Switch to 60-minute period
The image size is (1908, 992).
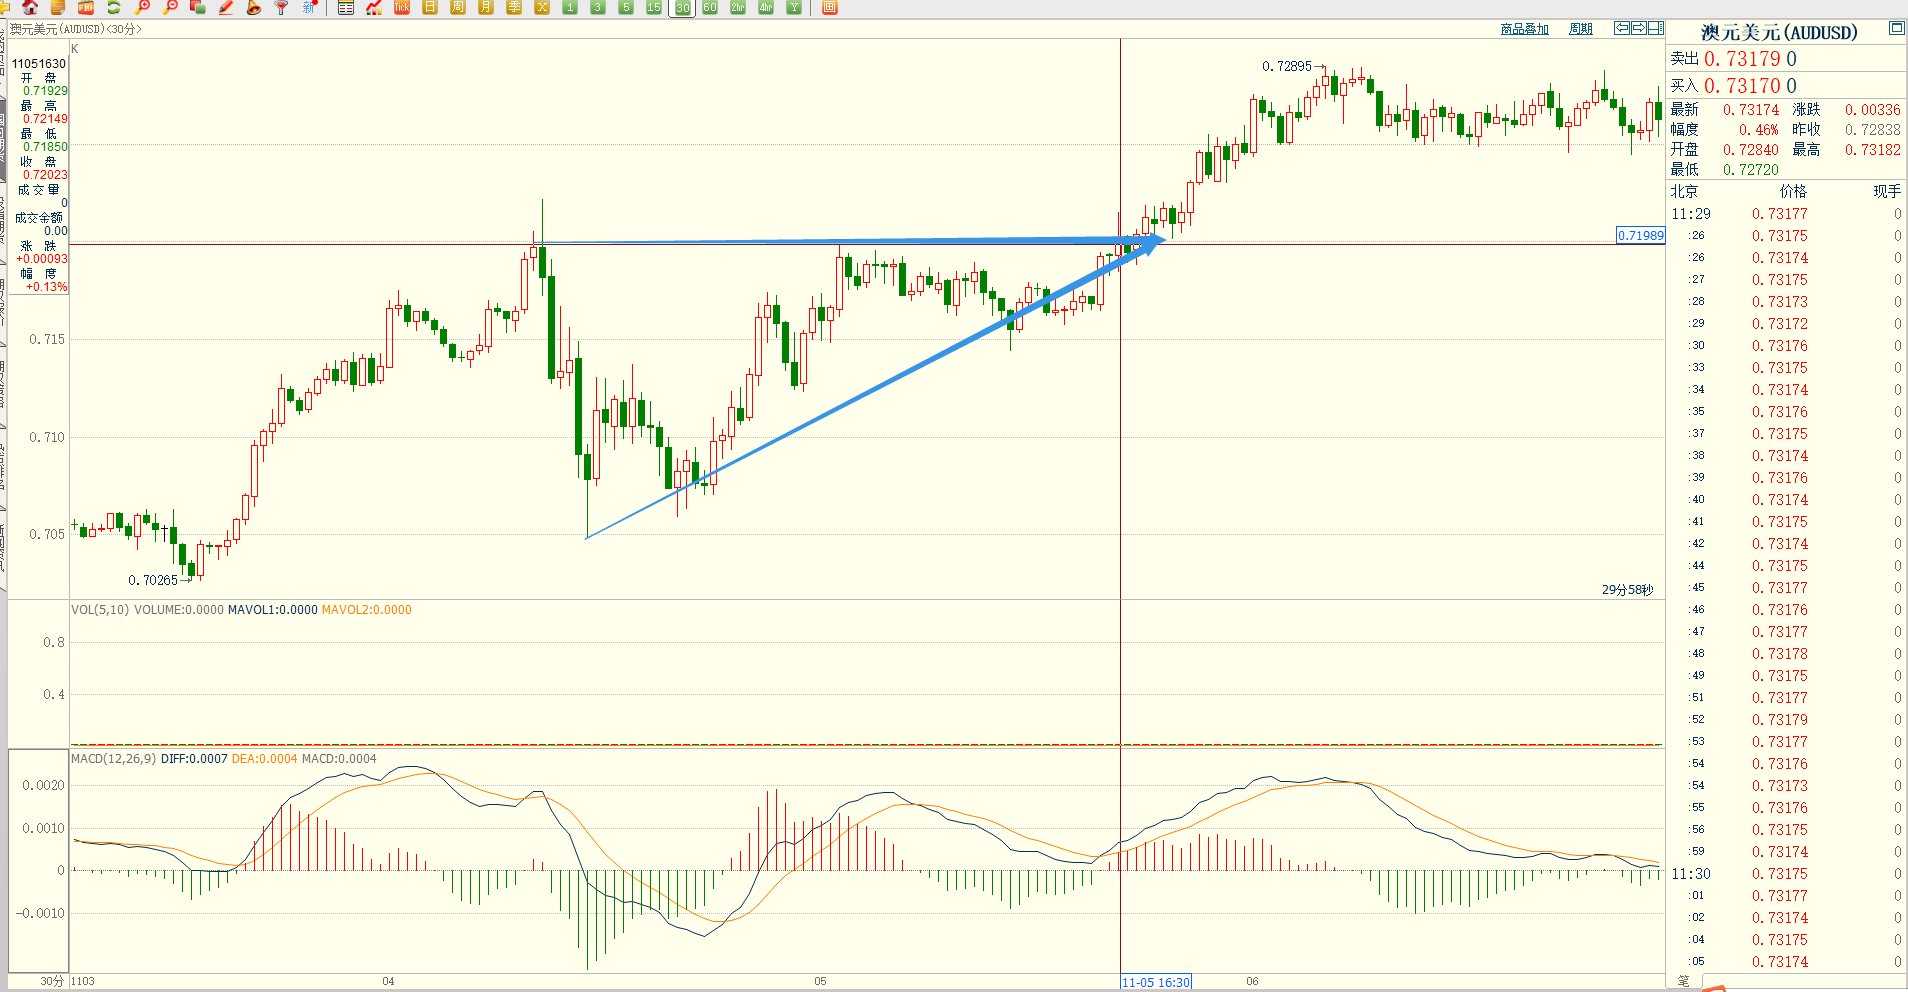pyautogui.click(x=710, y=7)
